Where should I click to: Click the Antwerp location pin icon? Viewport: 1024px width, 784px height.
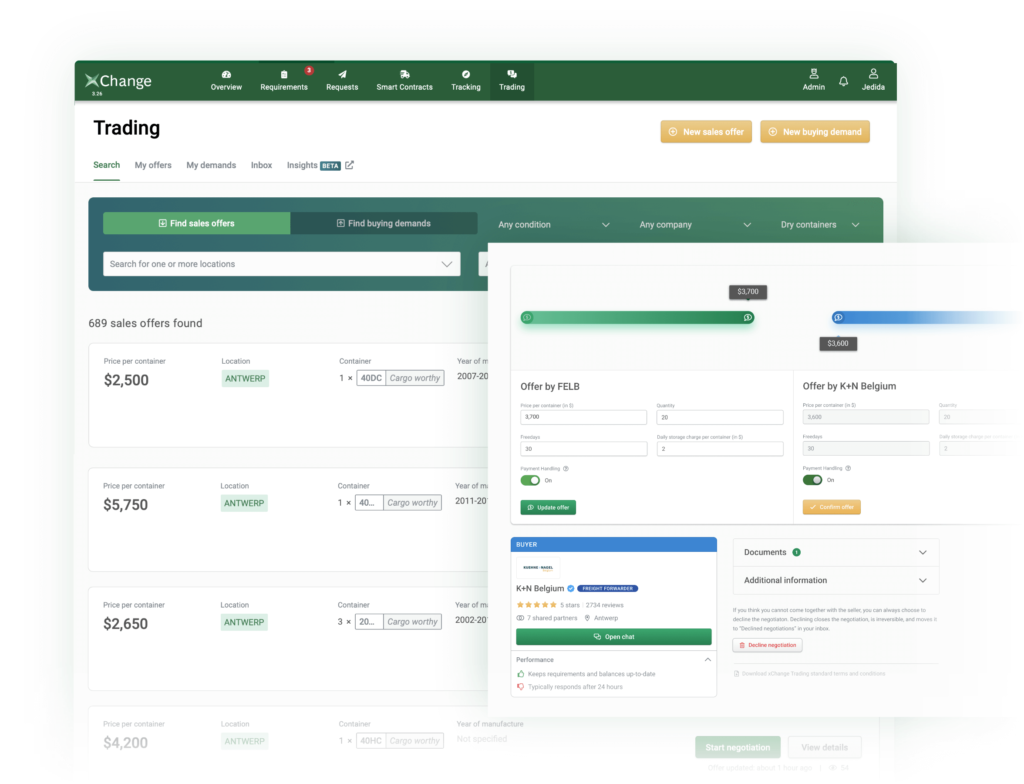[x=587, y=617]
